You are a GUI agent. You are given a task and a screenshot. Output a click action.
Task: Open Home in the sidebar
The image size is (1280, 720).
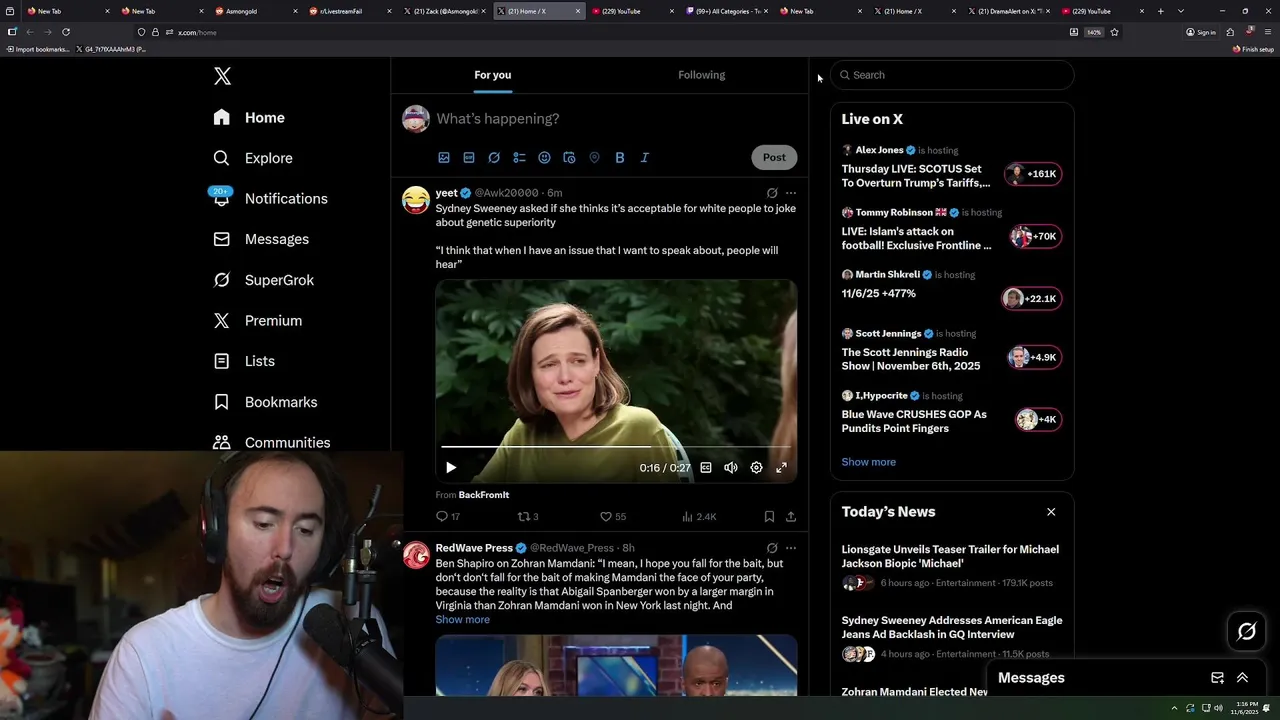click(250, 118)
